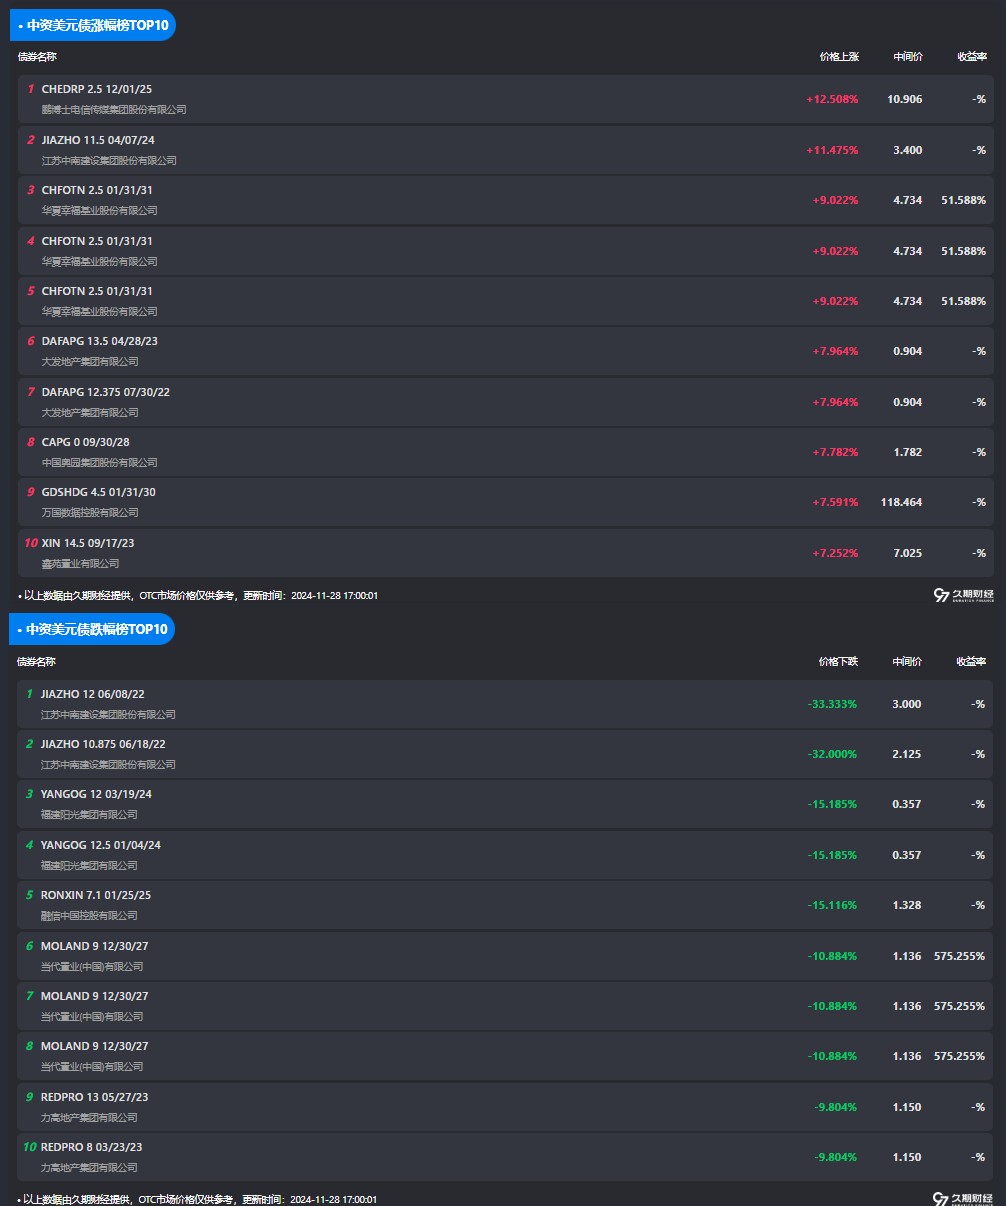Image resolution: width=1006 pixels, height=1206 pixels.
Task: Open JIAZHO 11.5 04/07/24 bond row
Action: tap(98, 140)
